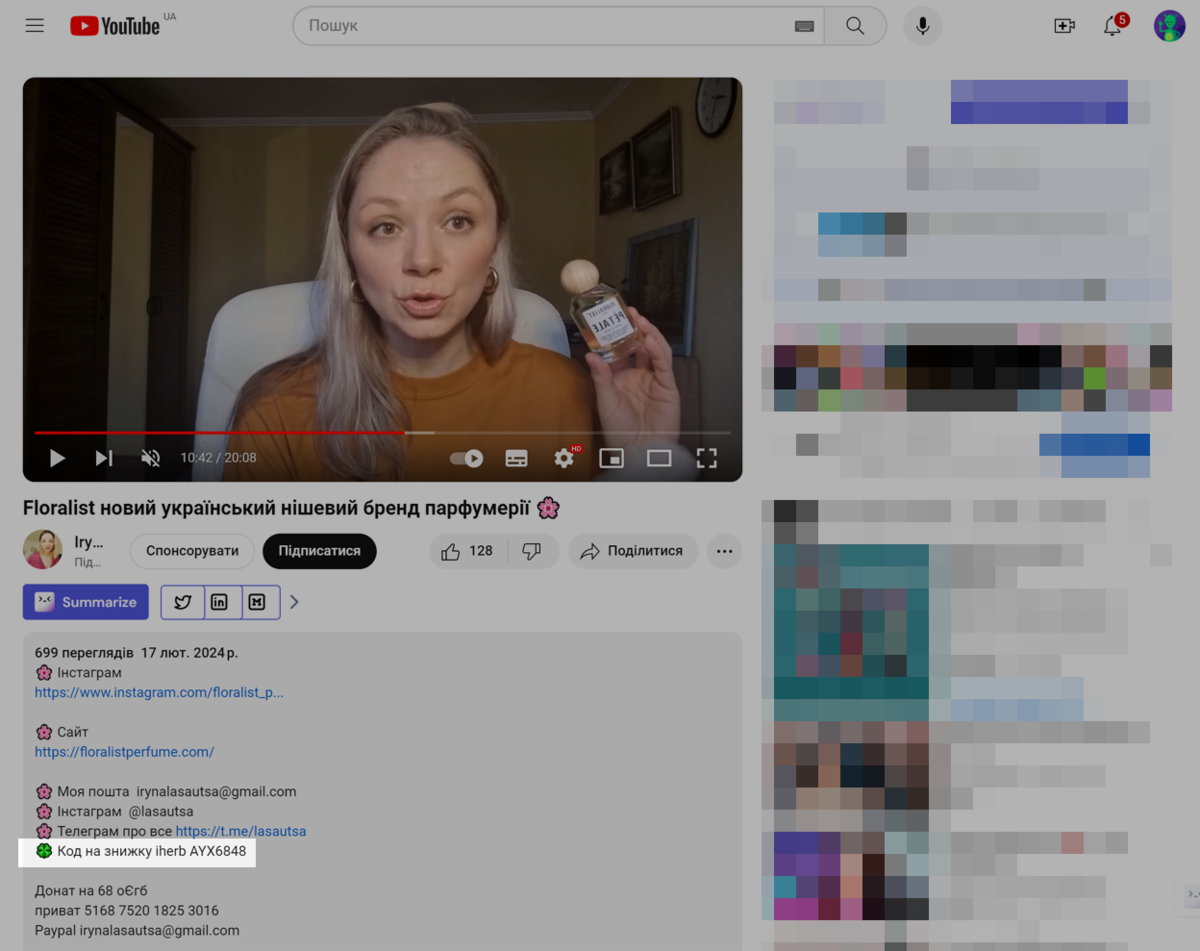Open the channel avatar next to Iry...
The image size is (1200, 951).
(x=43, y=550)
